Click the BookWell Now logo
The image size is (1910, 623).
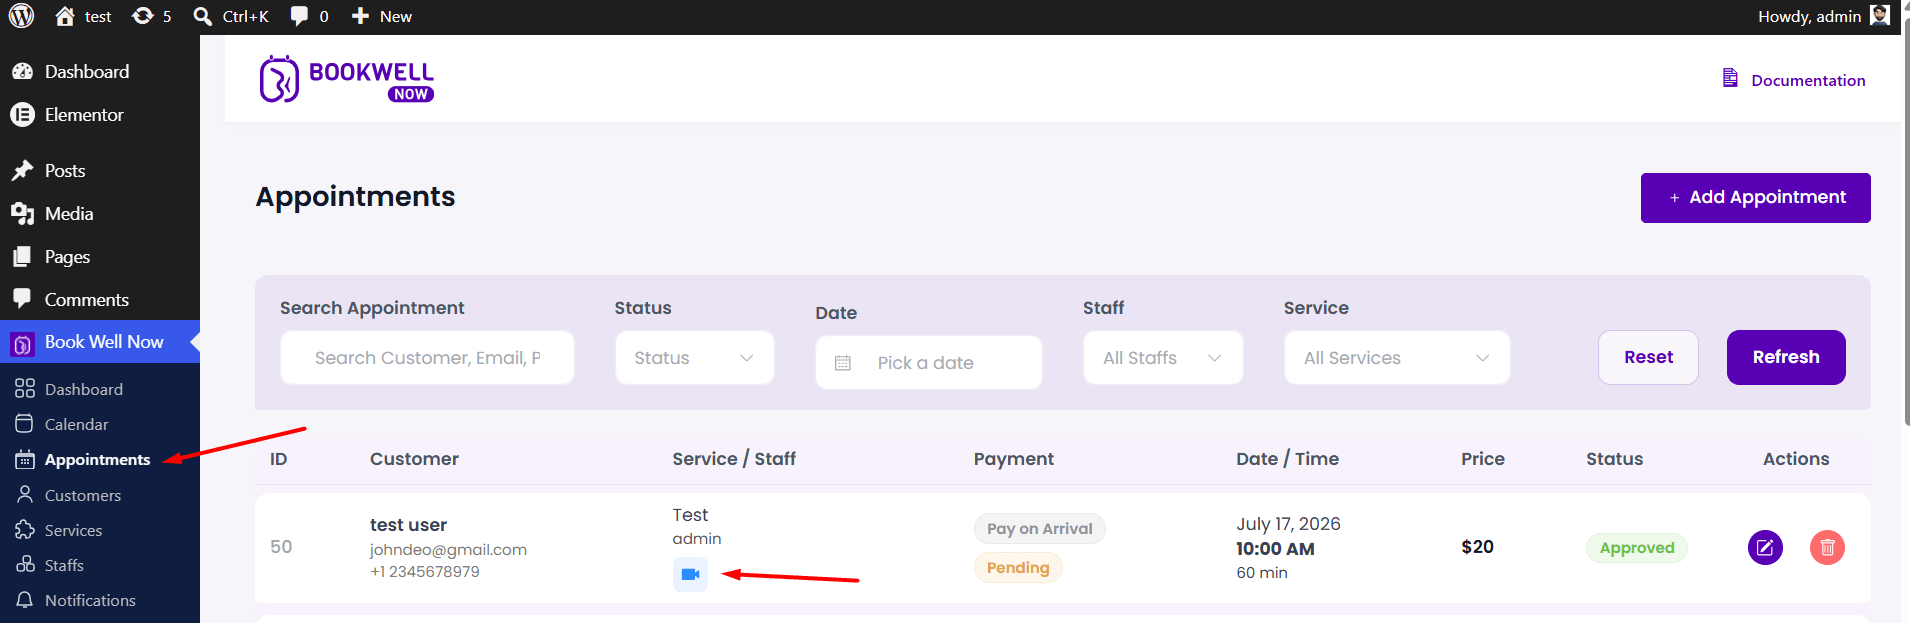click(x=346, y=79)
